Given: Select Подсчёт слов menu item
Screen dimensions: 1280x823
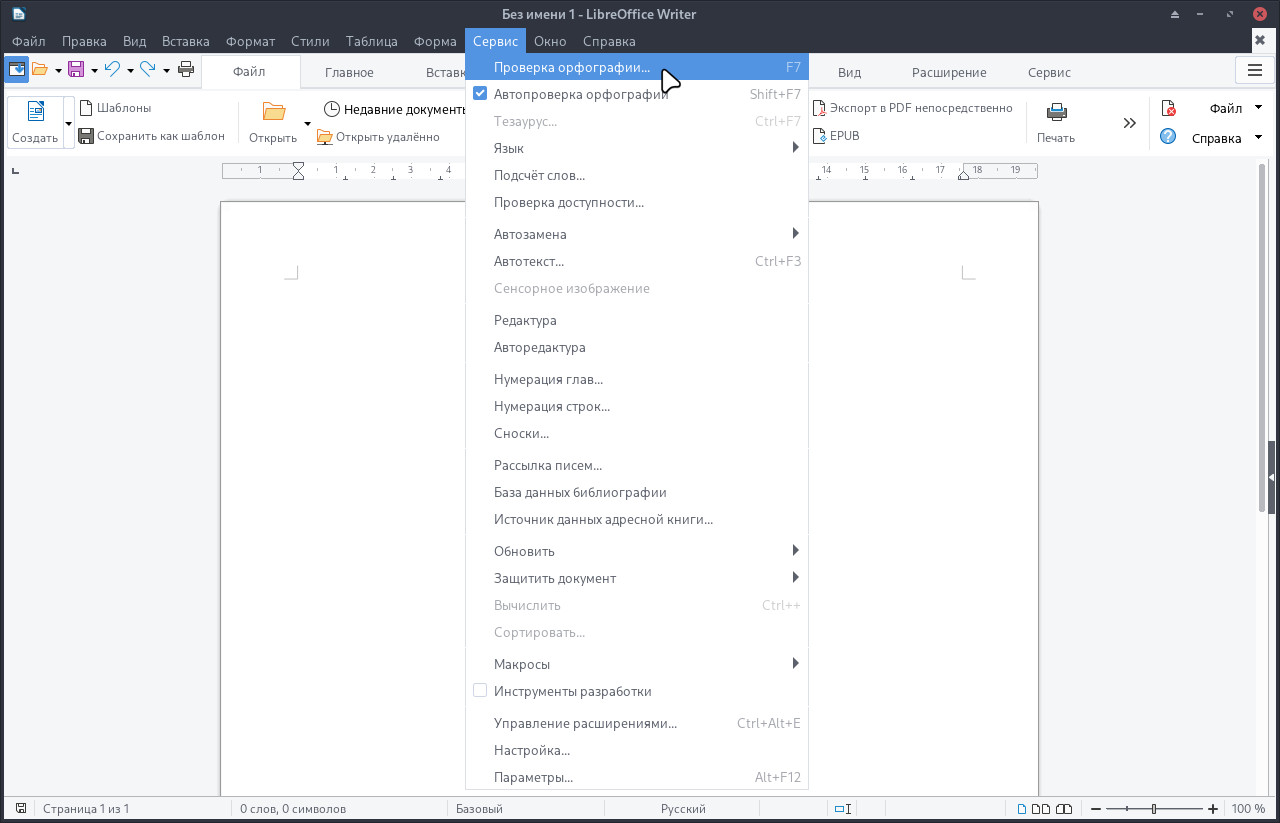Looking at the screenshot, I should [637, 175].
